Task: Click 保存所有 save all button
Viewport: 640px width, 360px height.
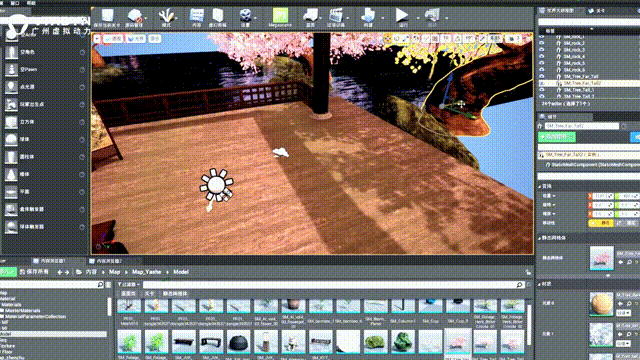Action: pos(34,272)
